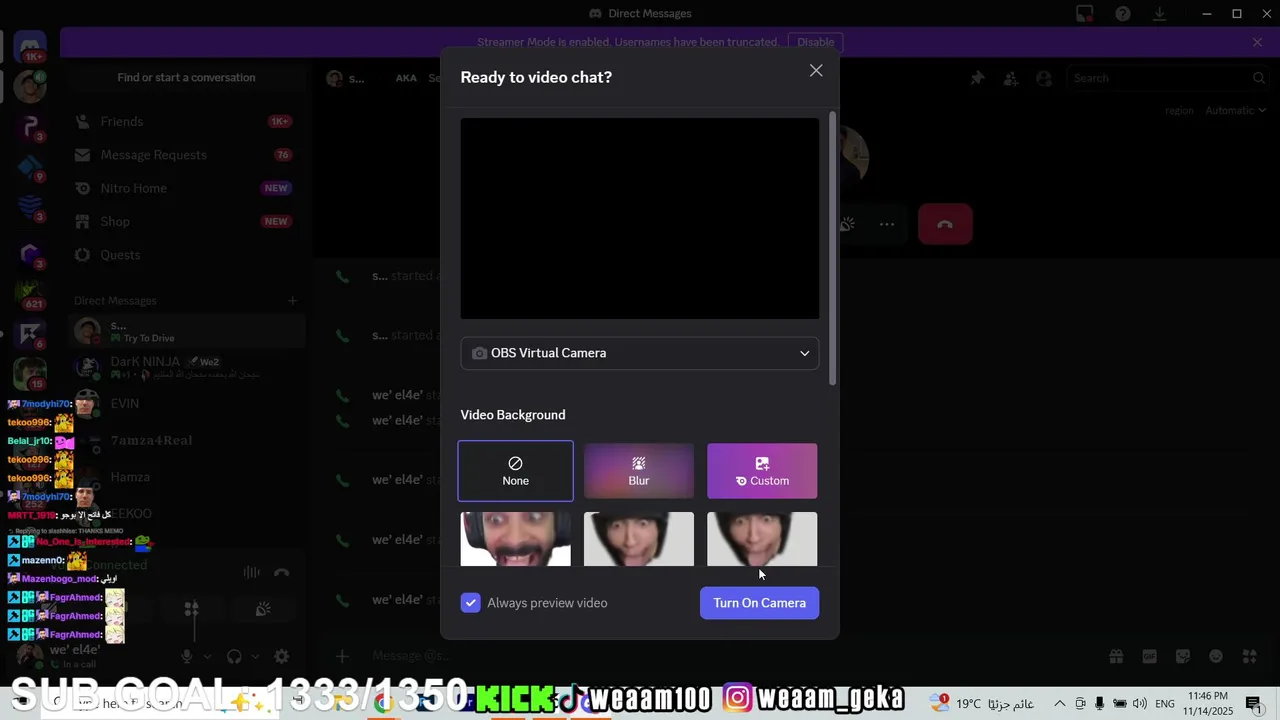Pick the middle blurry face background thumbnail
The image size is (1280, 720).
[639, 539]
